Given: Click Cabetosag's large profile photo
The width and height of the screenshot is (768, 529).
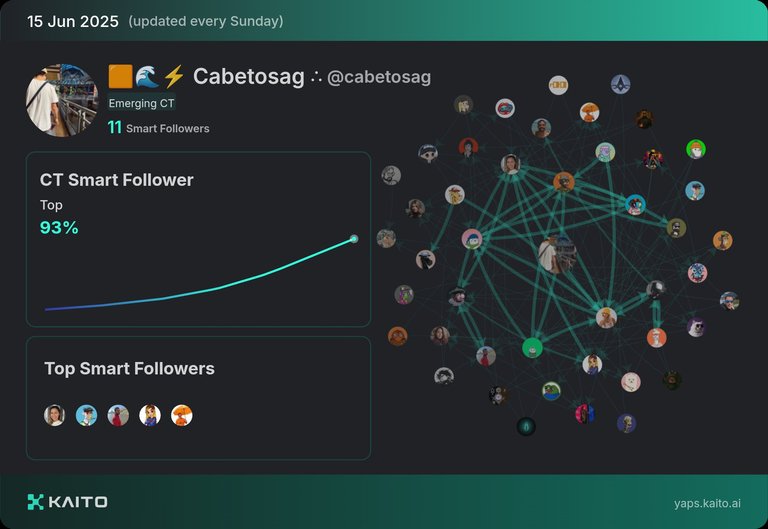Looking at the screenshot, I should (62, 100).
